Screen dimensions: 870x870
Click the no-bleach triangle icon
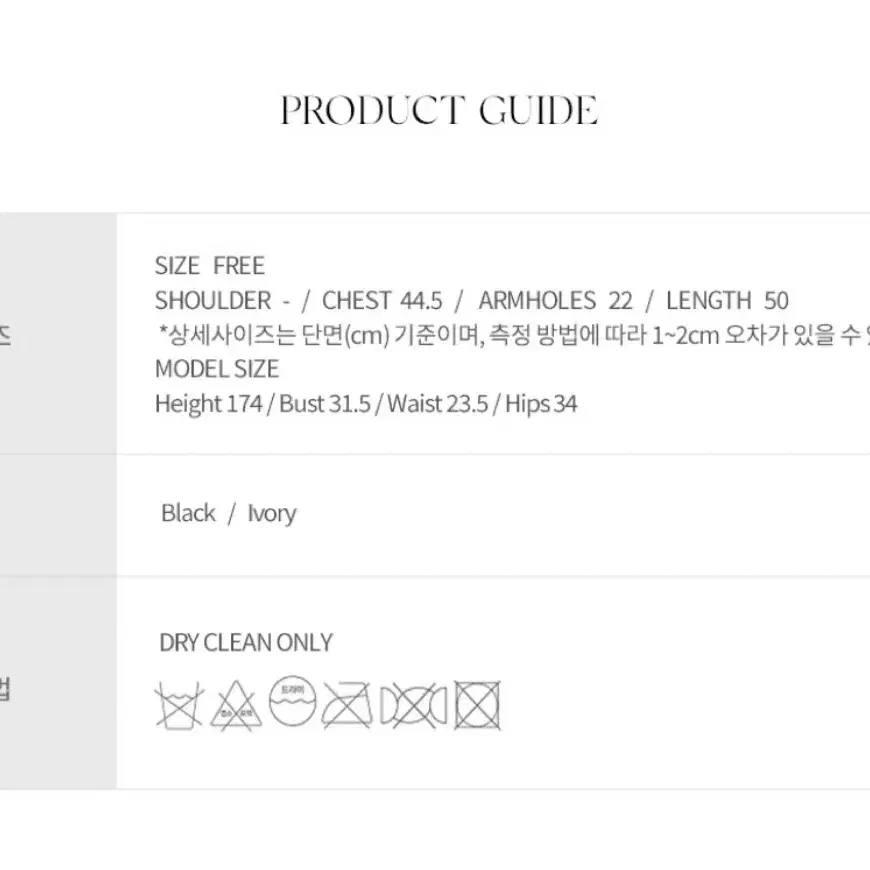[236, 705]
